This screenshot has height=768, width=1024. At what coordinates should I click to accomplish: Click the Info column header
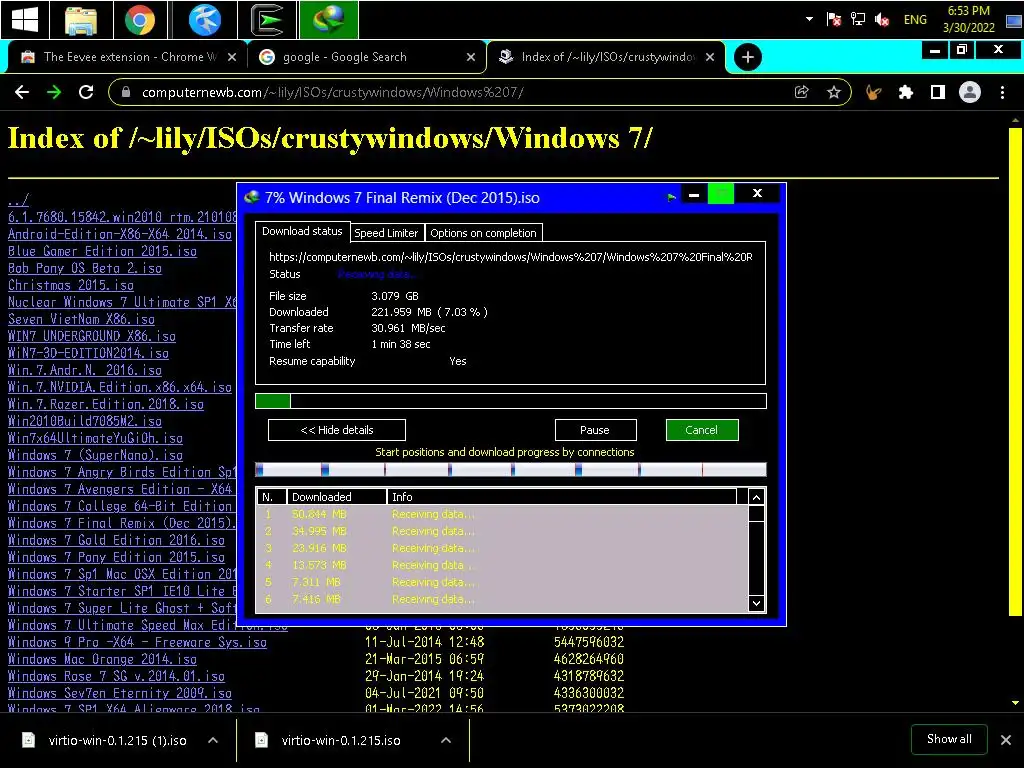click(562, 497)
